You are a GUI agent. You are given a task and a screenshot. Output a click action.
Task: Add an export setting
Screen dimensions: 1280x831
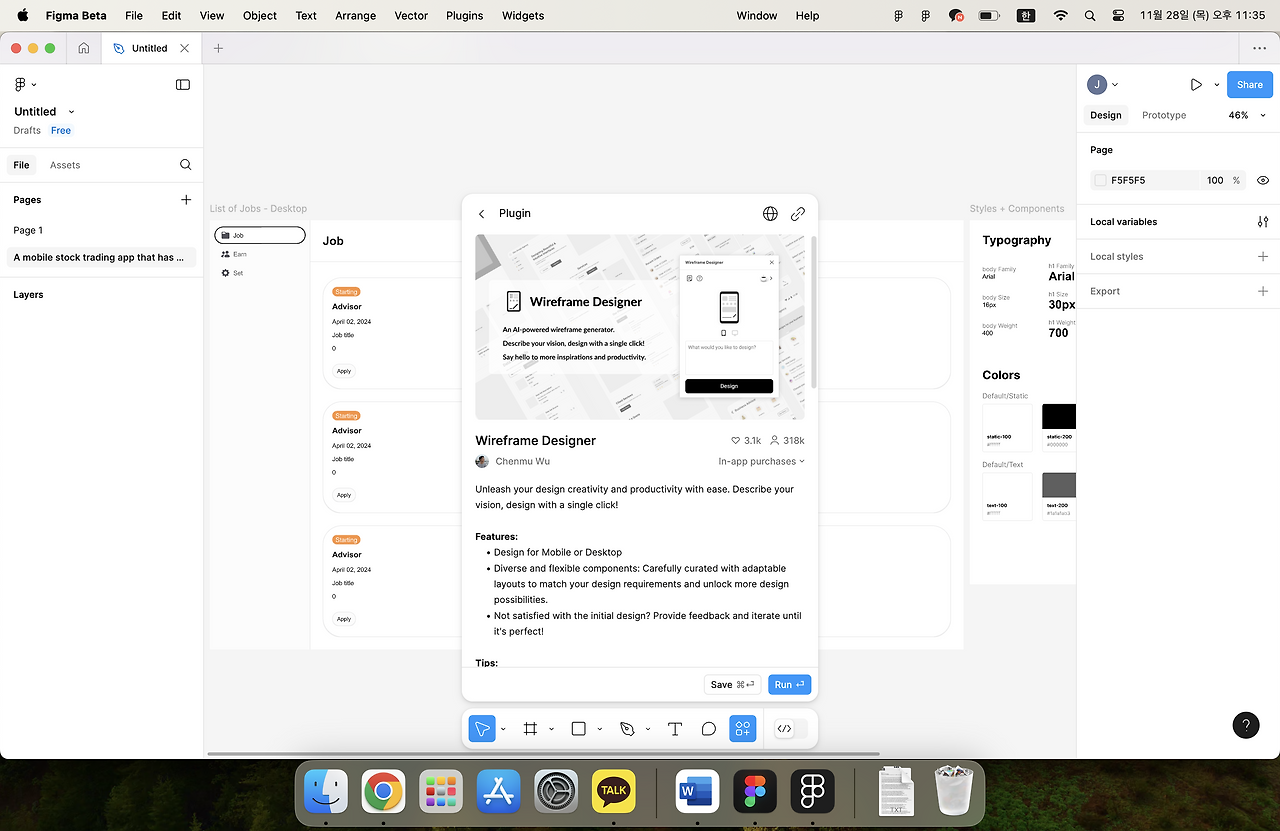[1263, 292]
